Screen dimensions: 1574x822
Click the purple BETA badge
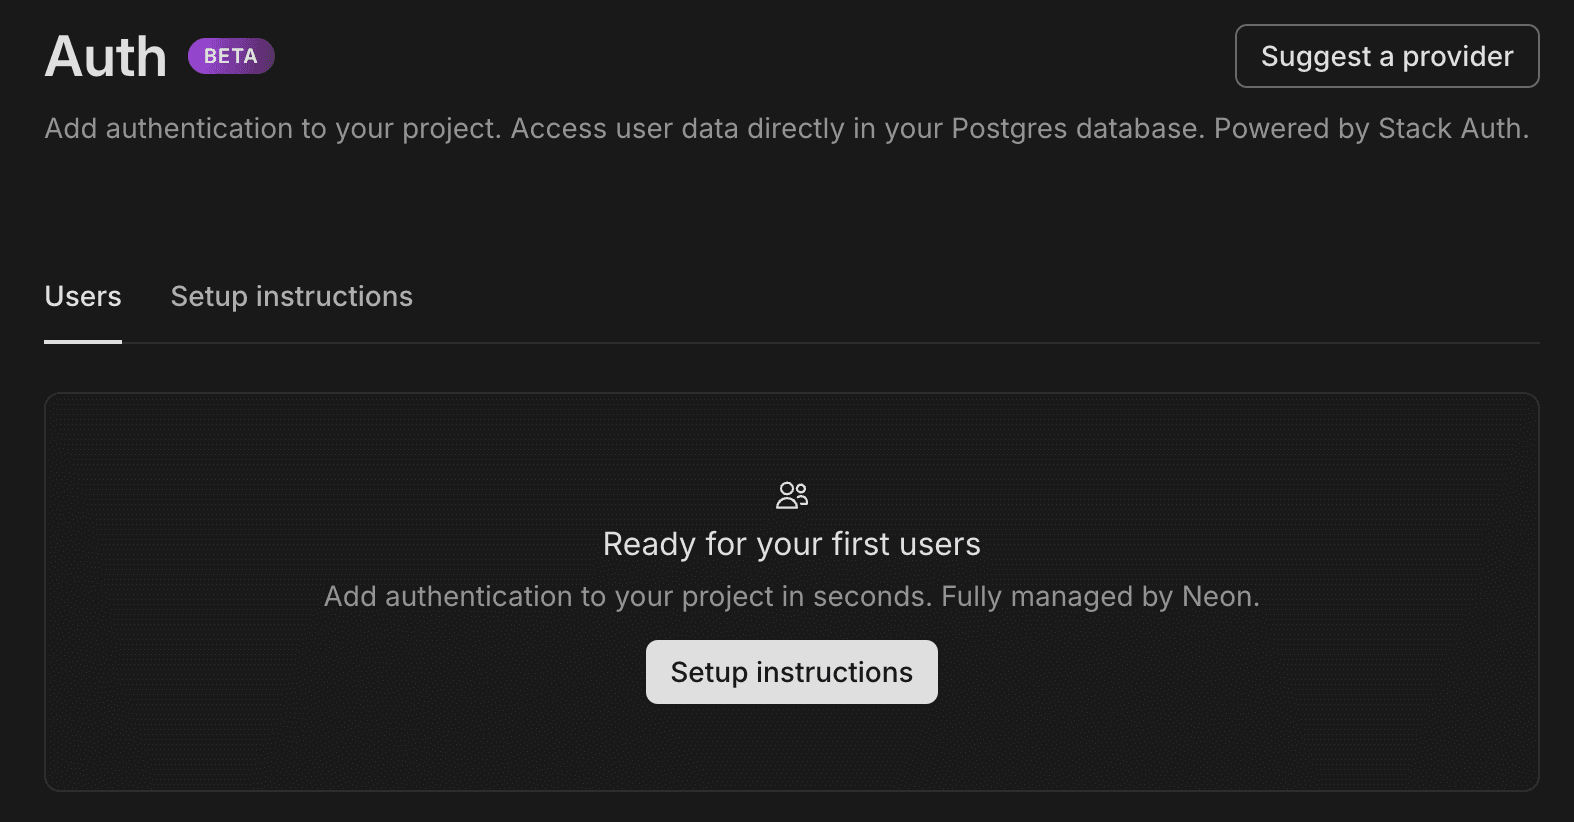click(x=231, y=56)
